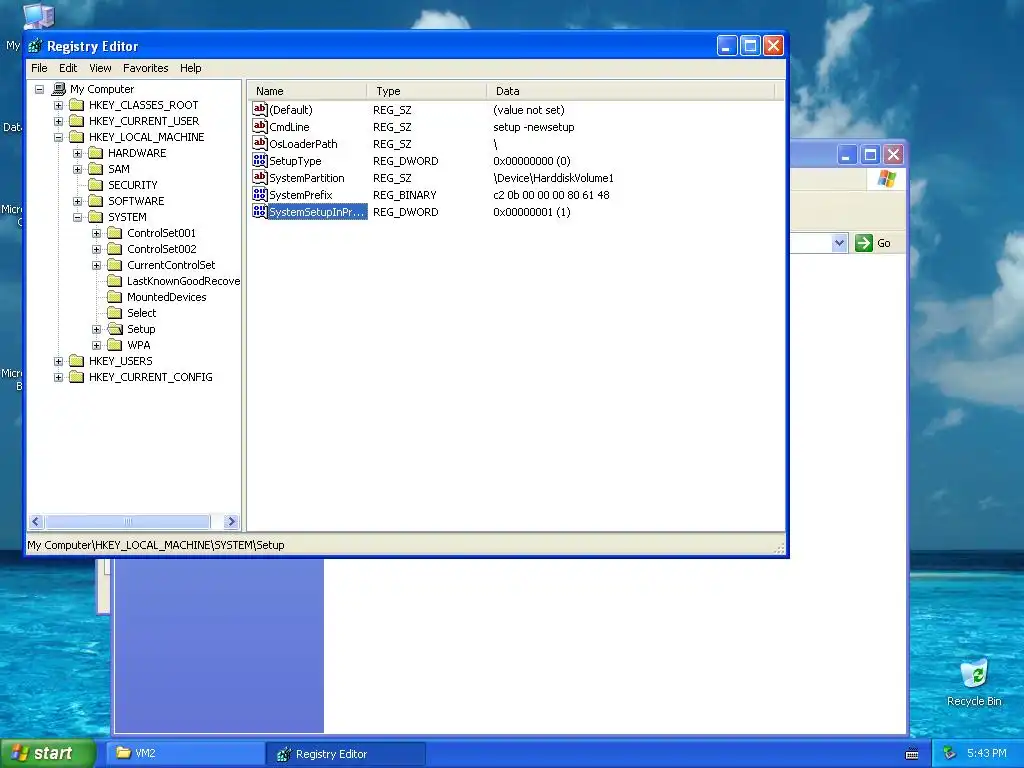Click the OsLoaderPath string value icon

click(260, 144)
